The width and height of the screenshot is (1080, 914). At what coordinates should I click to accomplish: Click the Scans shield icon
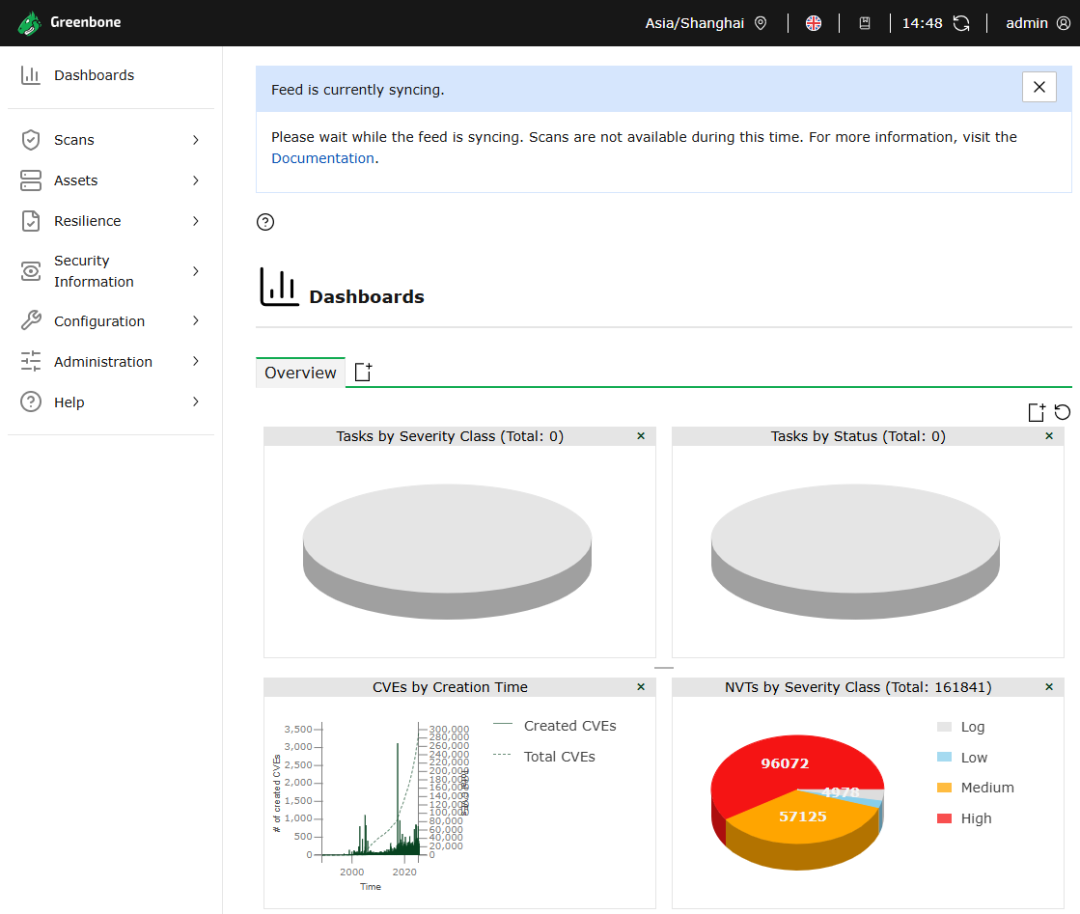pyautogui.click(x=30, y=140)
